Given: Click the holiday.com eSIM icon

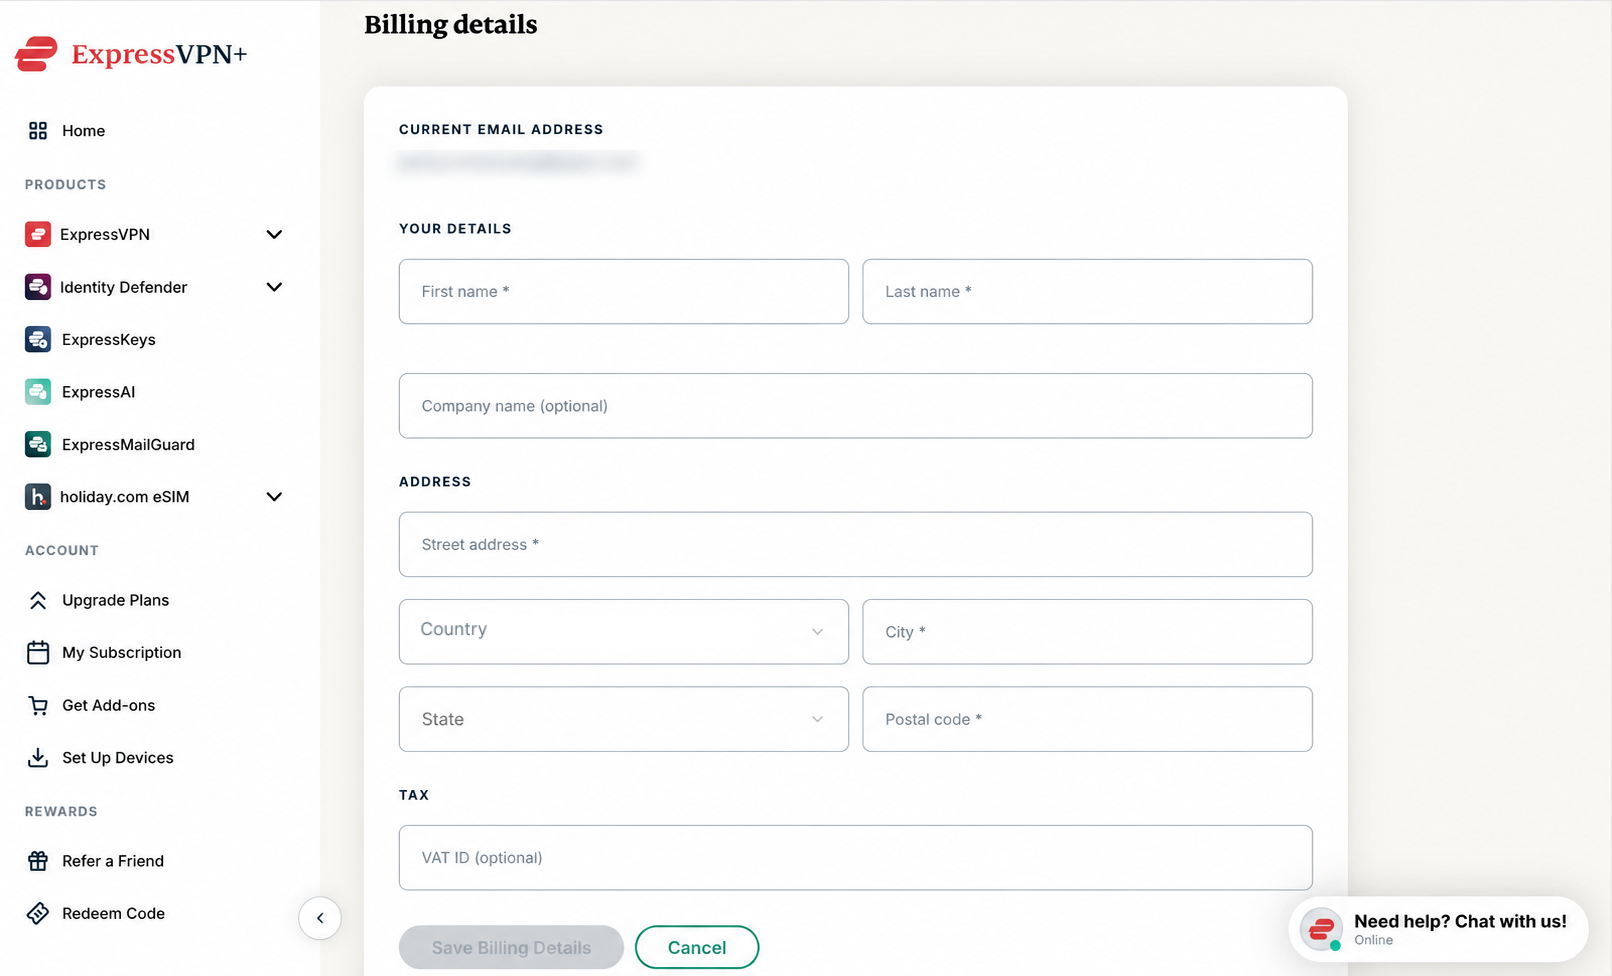Looking at the screenshot, I should (38, 497).
